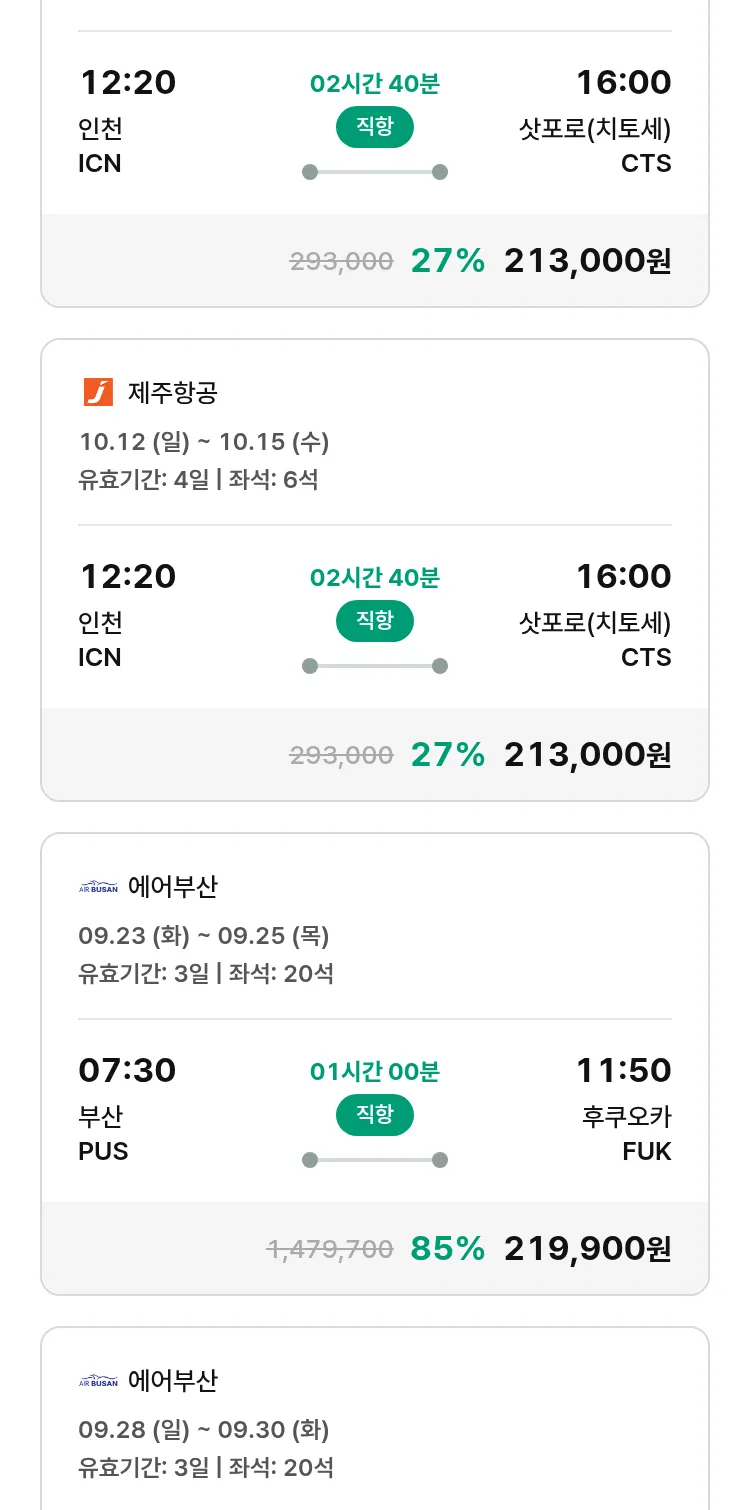This screenshot has width=750, height=1510.
Task: Tap the 07:30 부산 PUS departure info
Action: pos(127,1109)
